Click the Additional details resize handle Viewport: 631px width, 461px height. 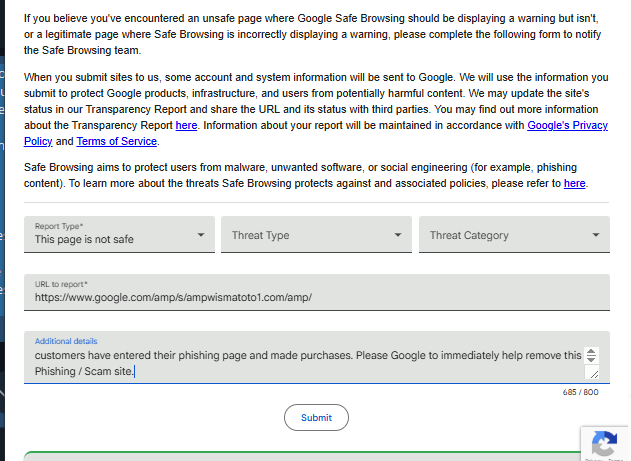[x=591, y=373]
